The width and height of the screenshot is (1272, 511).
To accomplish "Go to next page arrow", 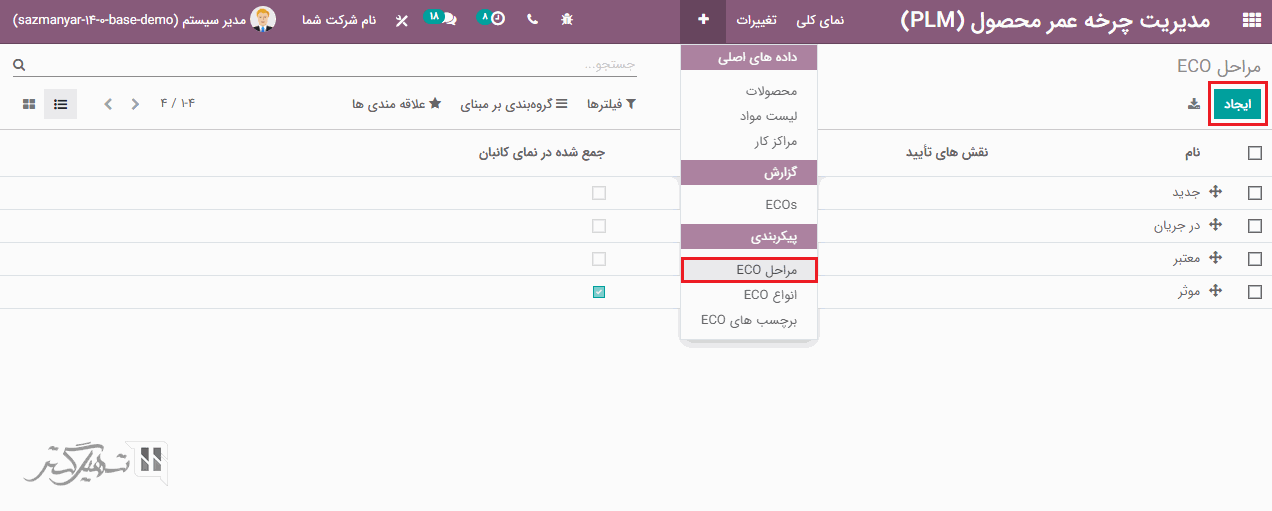I will click(109, 104).
